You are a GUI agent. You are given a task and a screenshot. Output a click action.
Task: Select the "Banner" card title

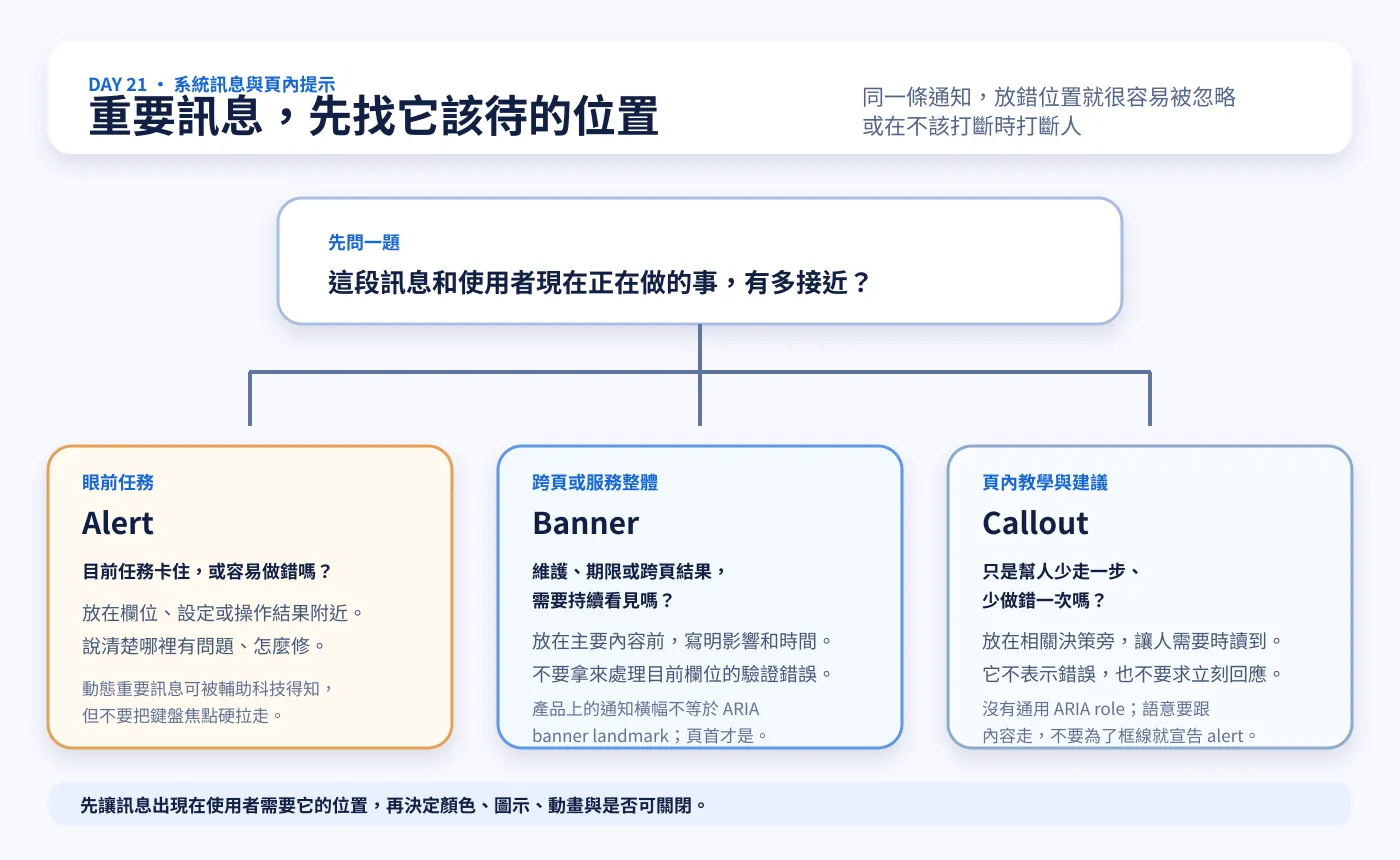point(585,523)
